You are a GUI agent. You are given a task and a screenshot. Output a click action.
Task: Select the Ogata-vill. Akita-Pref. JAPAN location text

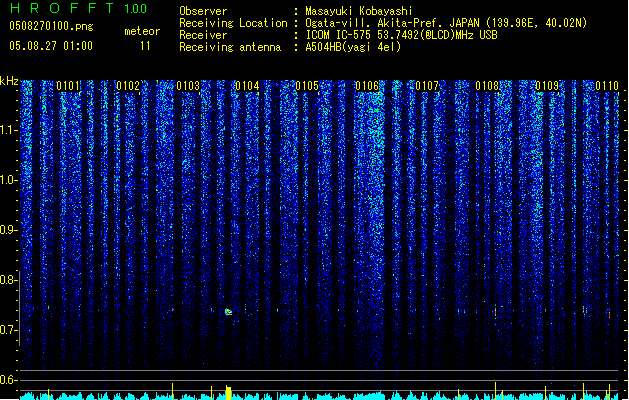tap(446, 23)
